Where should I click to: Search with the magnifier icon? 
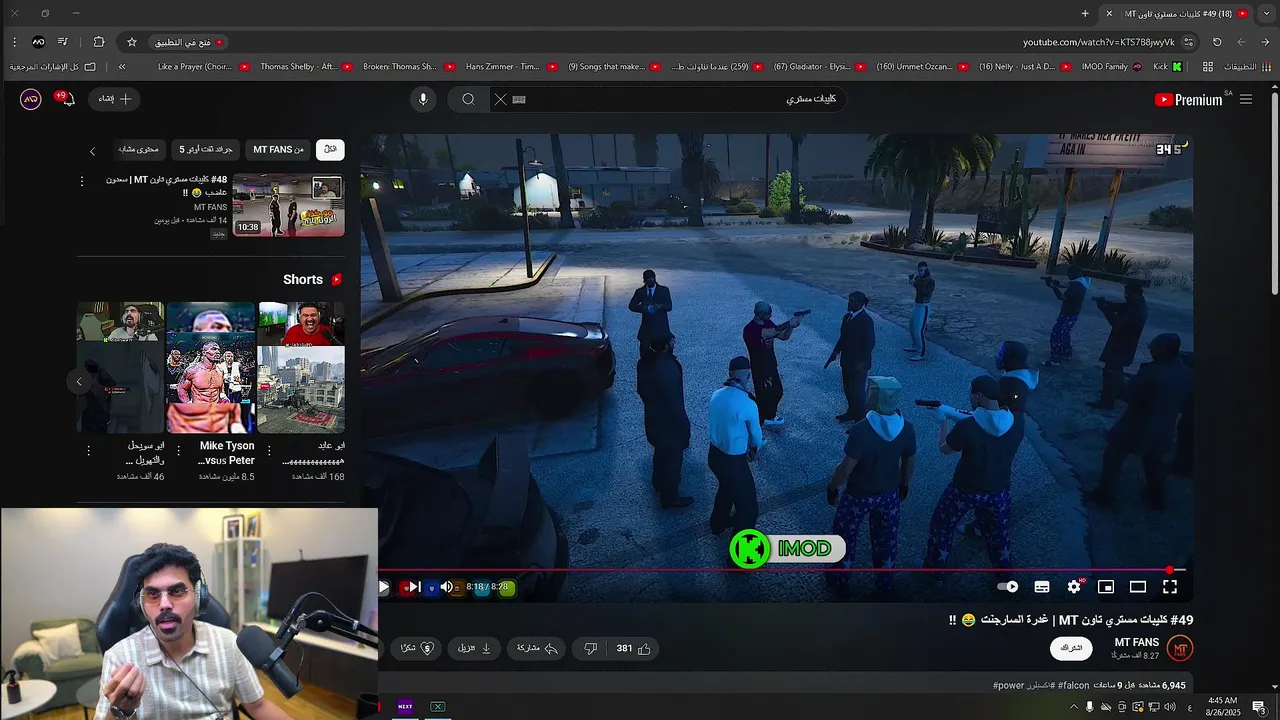468,99
